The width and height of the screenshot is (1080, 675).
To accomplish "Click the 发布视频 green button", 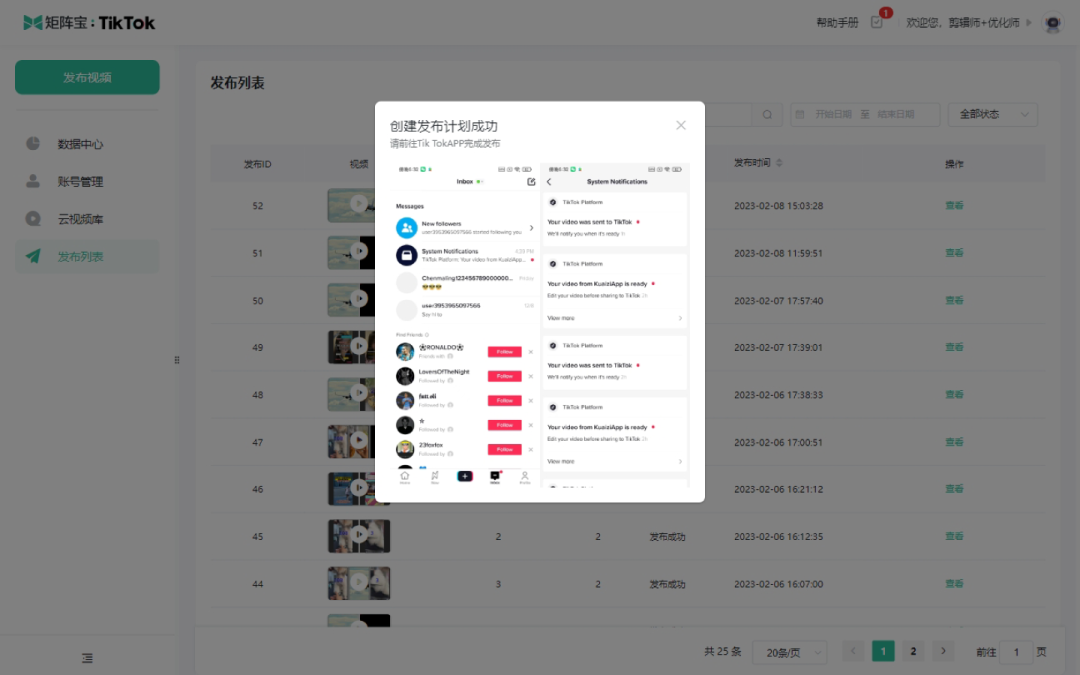I will point(87,77).
